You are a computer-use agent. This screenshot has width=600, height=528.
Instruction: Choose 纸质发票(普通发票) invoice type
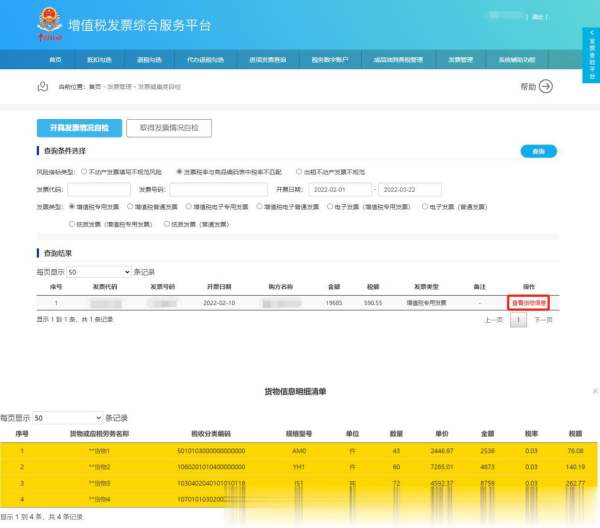(x=165, y=224)
